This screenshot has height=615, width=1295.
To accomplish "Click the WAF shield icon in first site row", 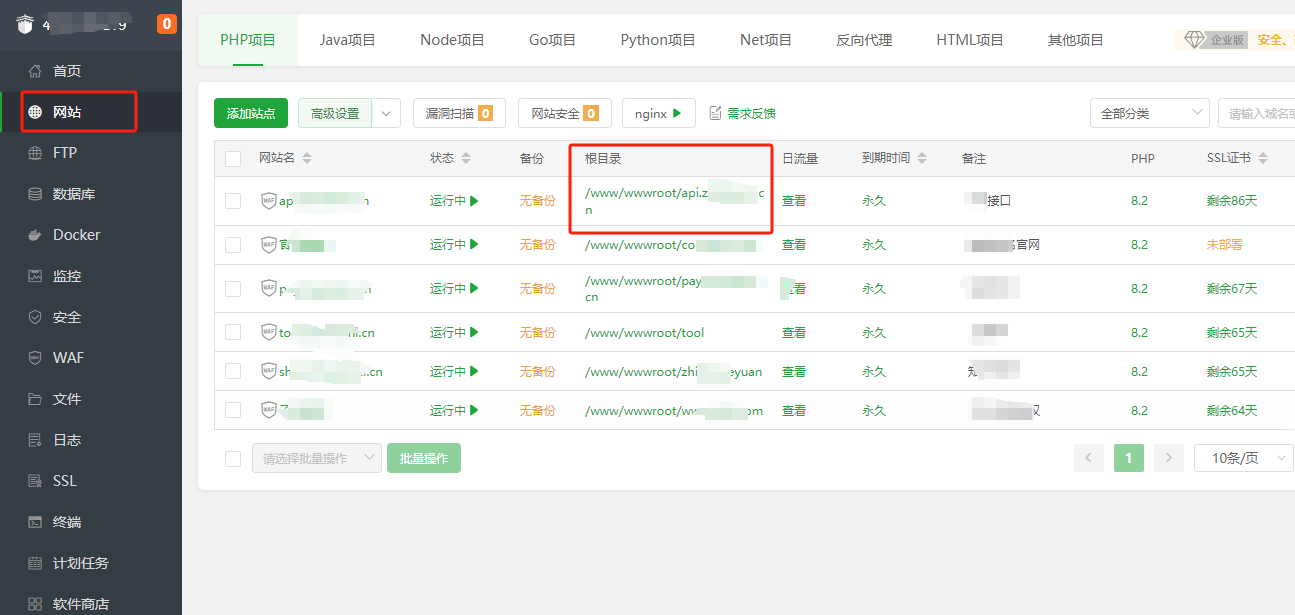I will (267, 200).
